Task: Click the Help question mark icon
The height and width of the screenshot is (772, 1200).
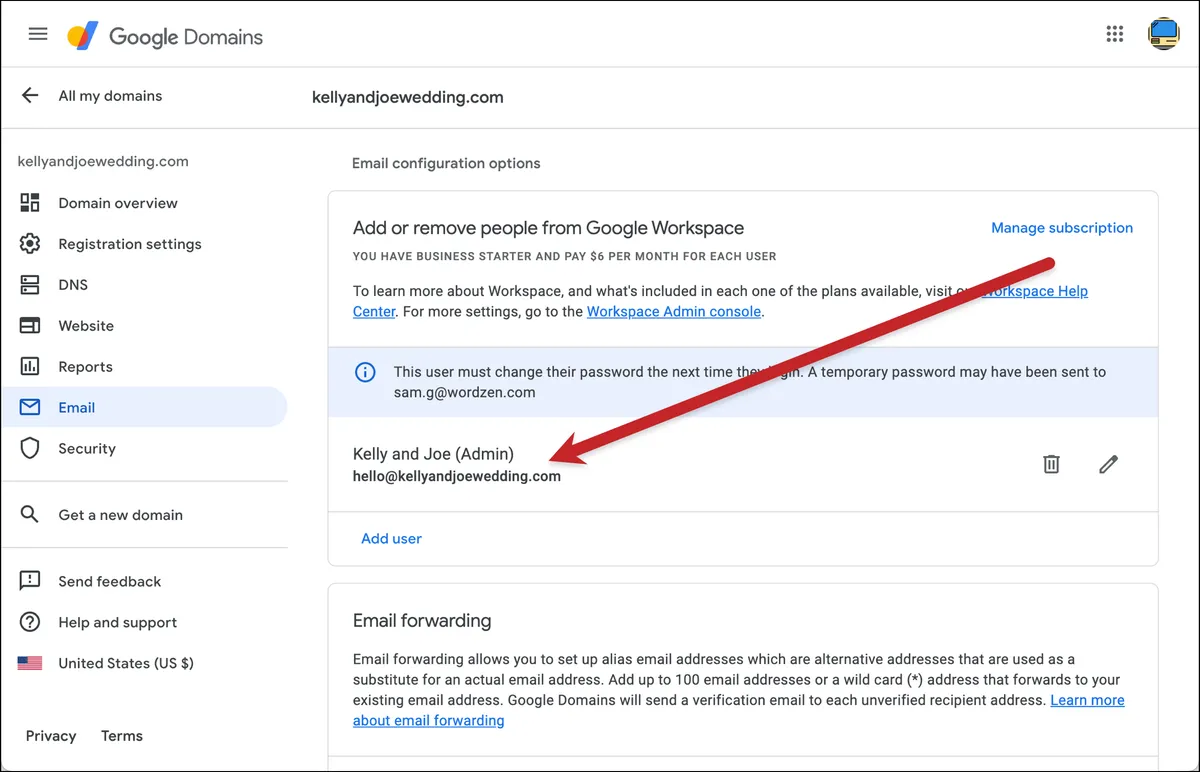Action: 30,622
